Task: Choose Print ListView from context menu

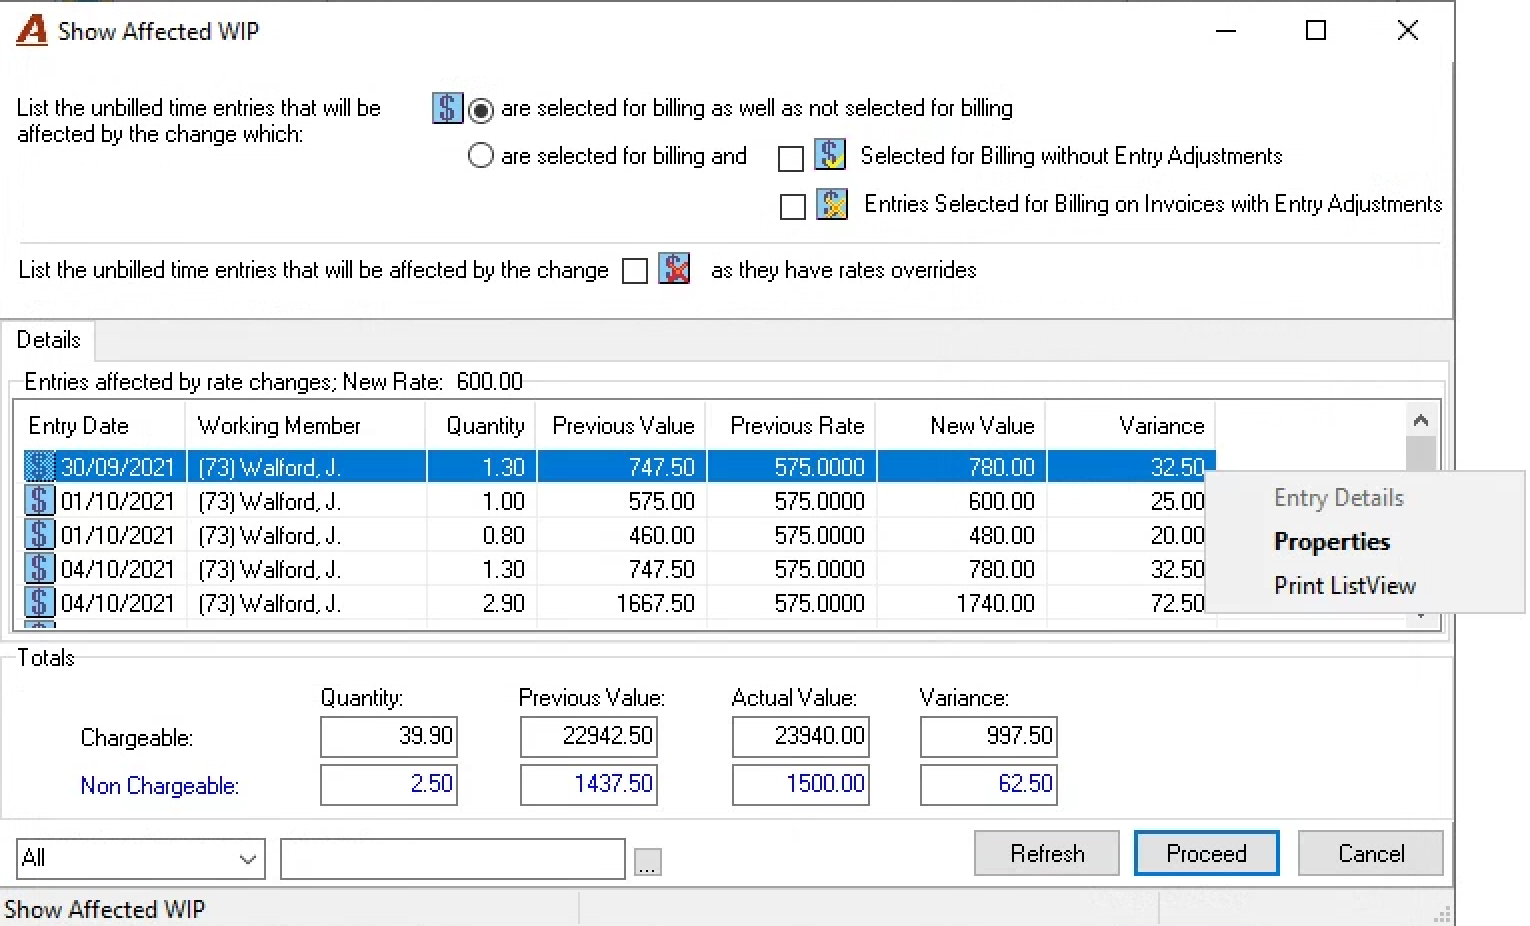Action: [x=1345, y=586]
